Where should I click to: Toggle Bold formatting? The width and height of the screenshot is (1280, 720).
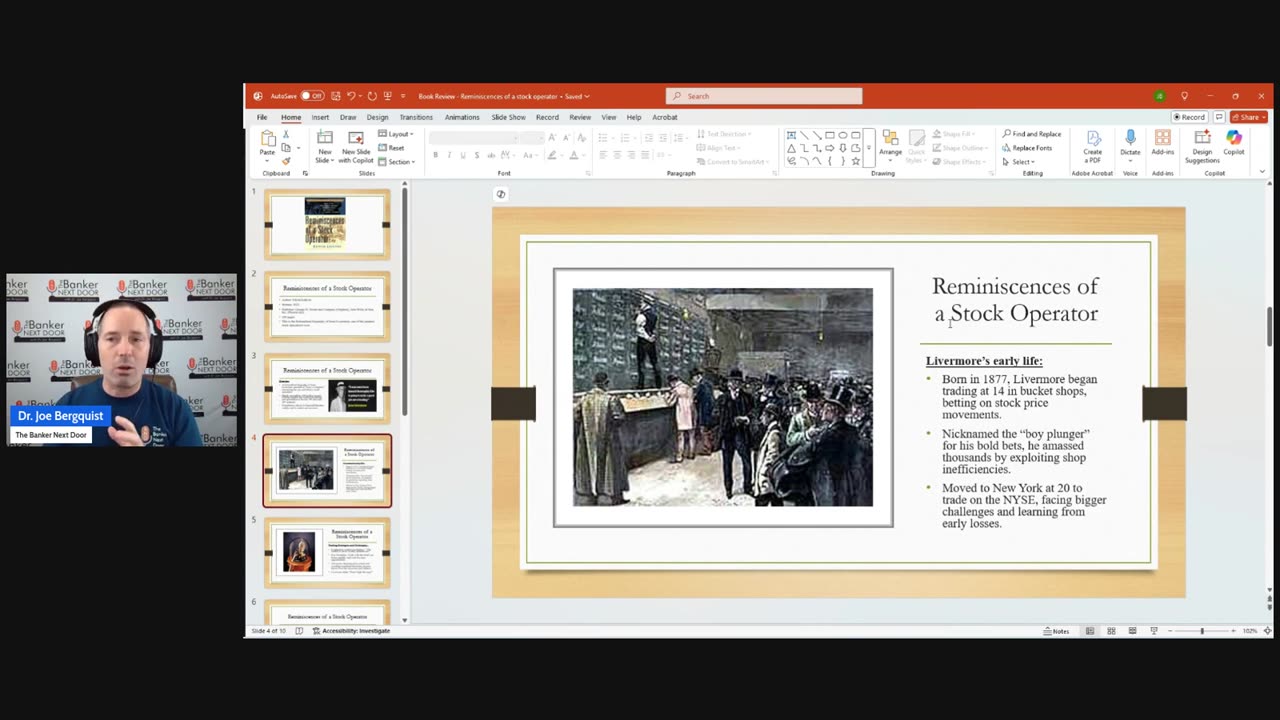point(435,155)
